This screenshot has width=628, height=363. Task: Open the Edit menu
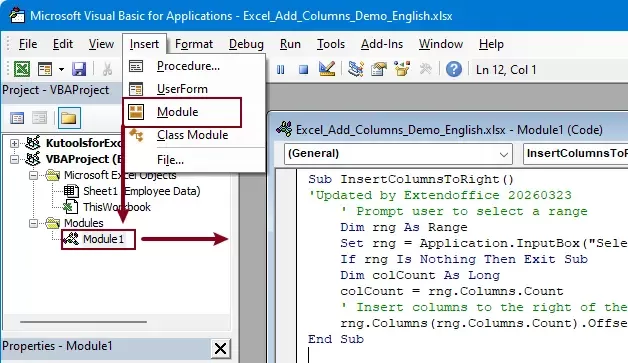63,44
